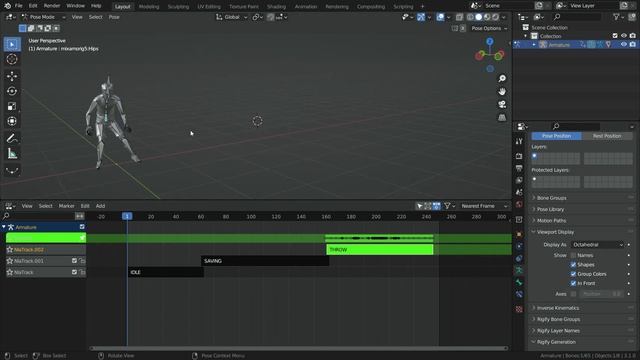Open the Object Data armature properties tab

tap(519, 270)
